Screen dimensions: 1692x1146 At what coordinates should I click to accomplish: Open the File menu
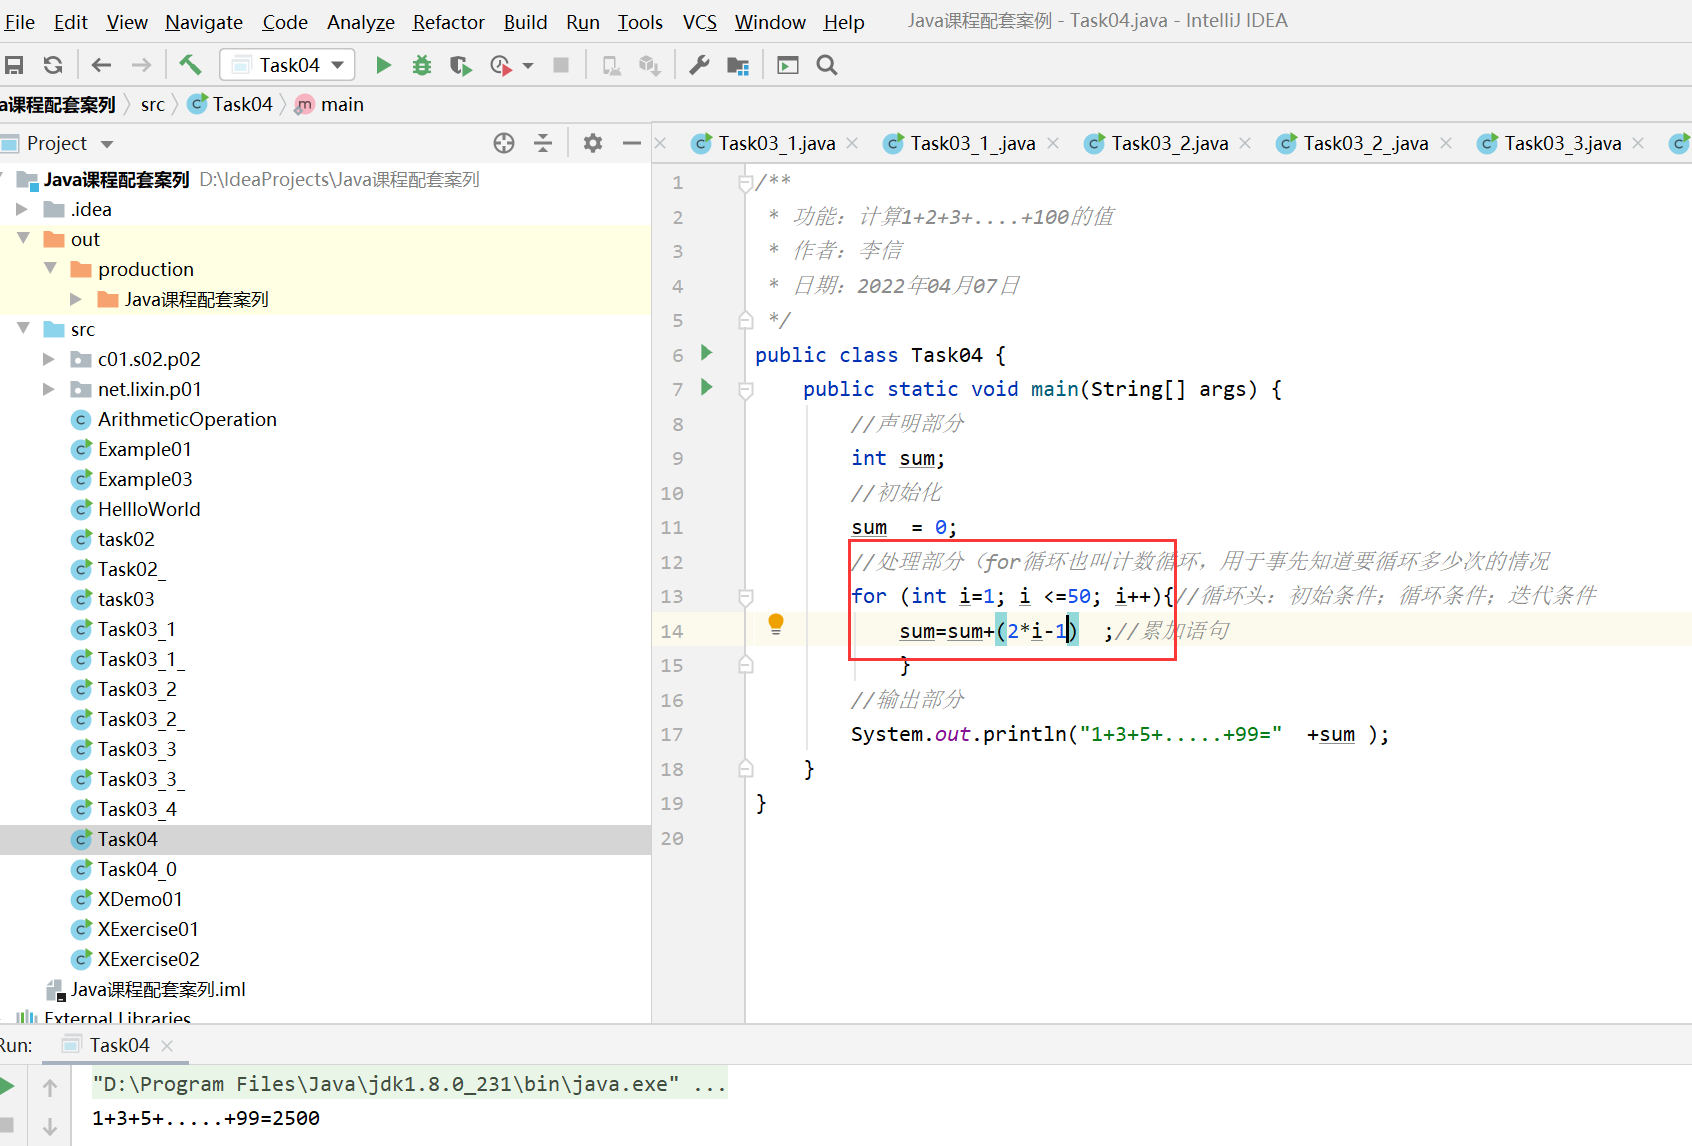coord(19,21)
